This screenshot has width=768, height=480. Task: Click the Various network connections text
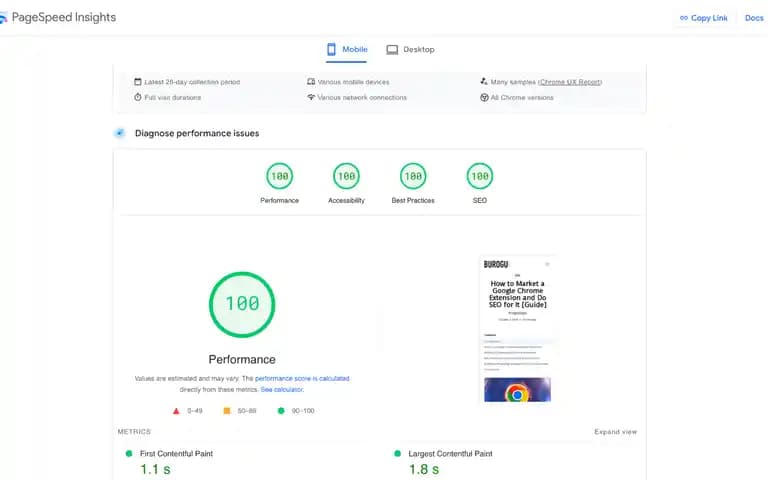pos(362,97)
